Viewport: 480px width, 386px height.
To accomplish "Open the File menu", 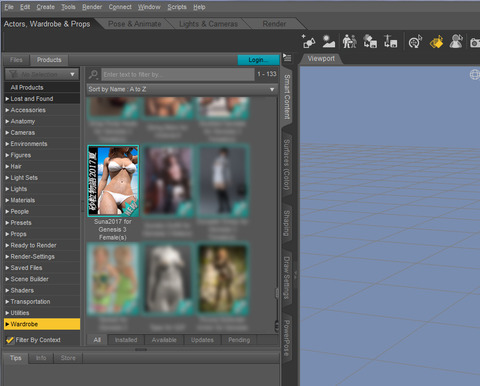I will [9, 7].
